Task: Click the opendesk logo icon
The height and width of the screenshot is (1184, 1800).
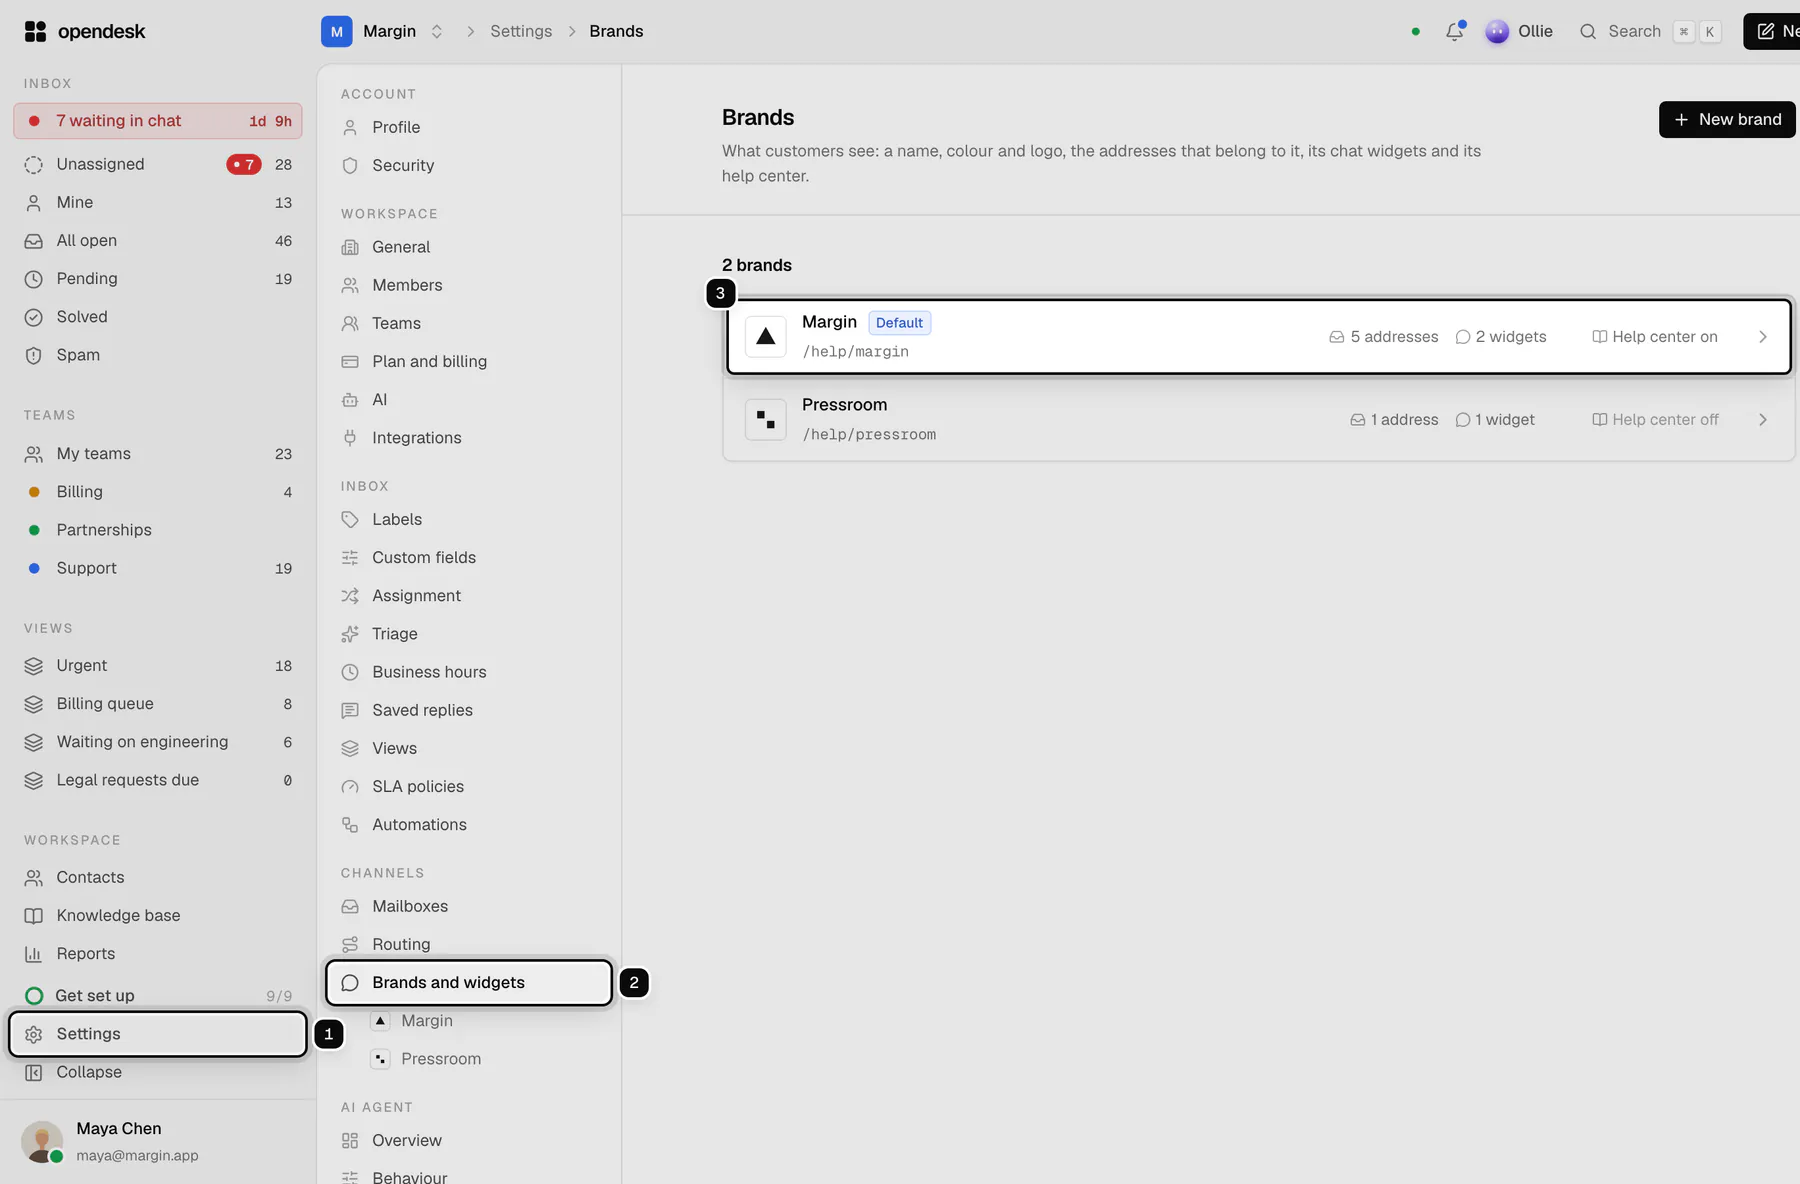Action: click(35, 31)
